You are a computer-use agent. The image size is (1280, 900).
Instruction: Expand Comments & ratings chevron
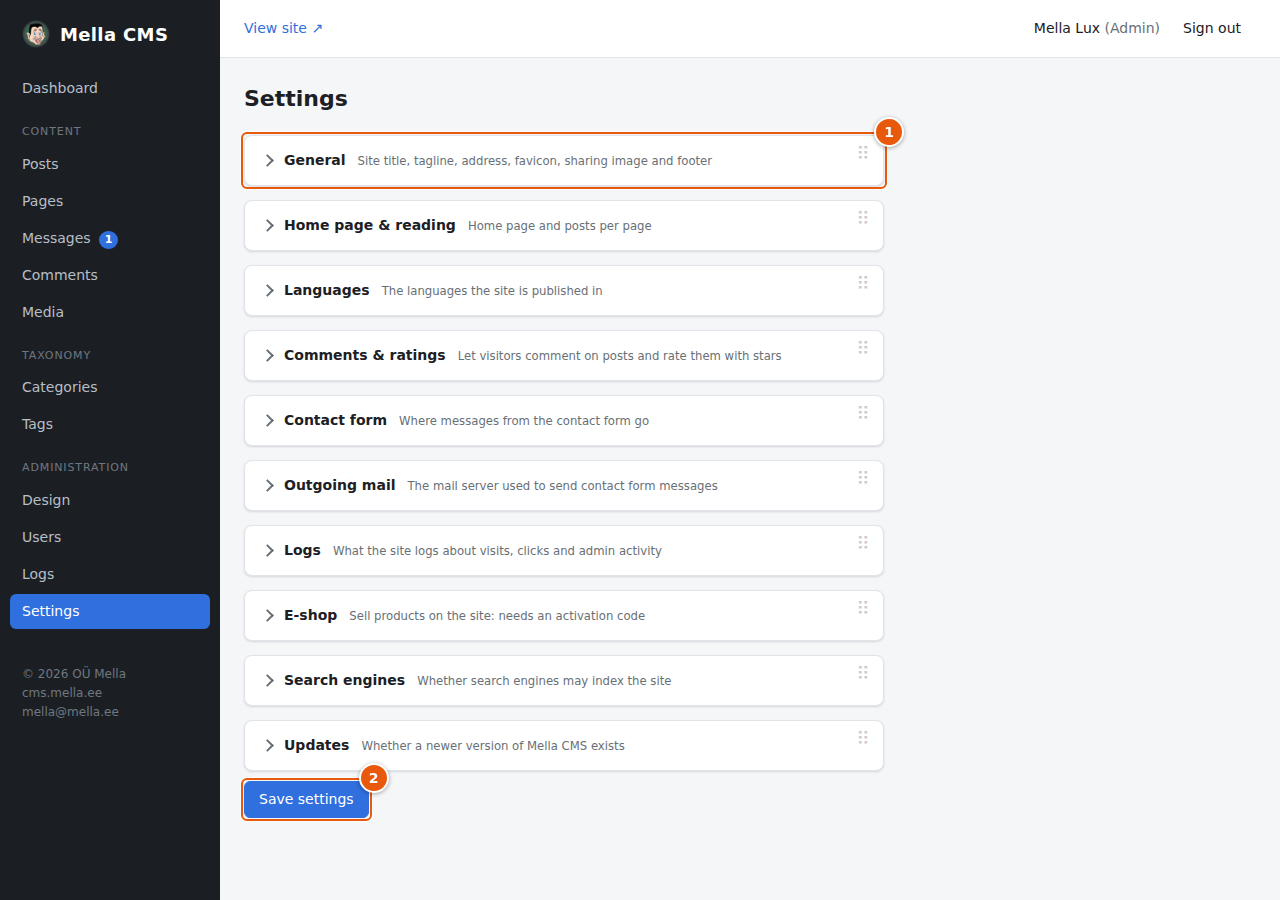point(269,356)
